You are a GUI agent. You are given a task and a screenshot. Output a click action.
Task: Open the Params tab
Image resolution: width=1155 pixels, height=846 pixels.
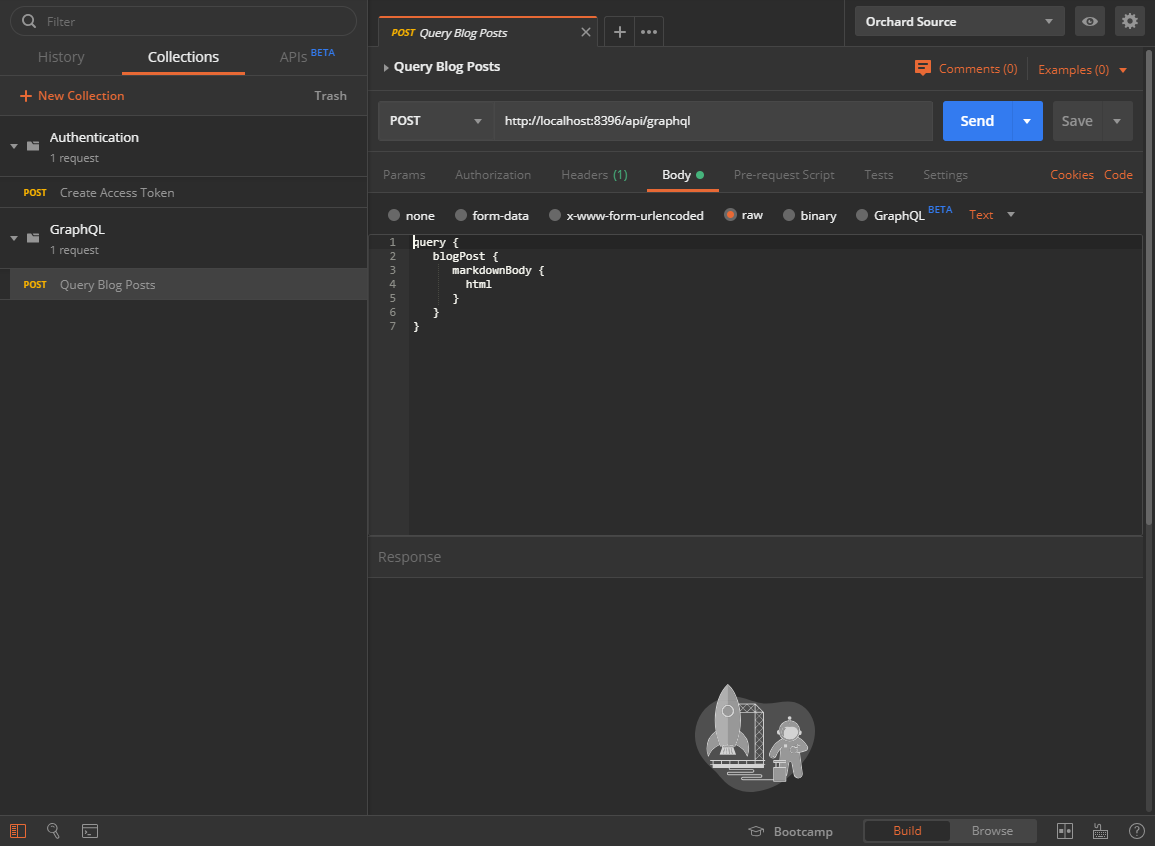(x=404, y=175)
